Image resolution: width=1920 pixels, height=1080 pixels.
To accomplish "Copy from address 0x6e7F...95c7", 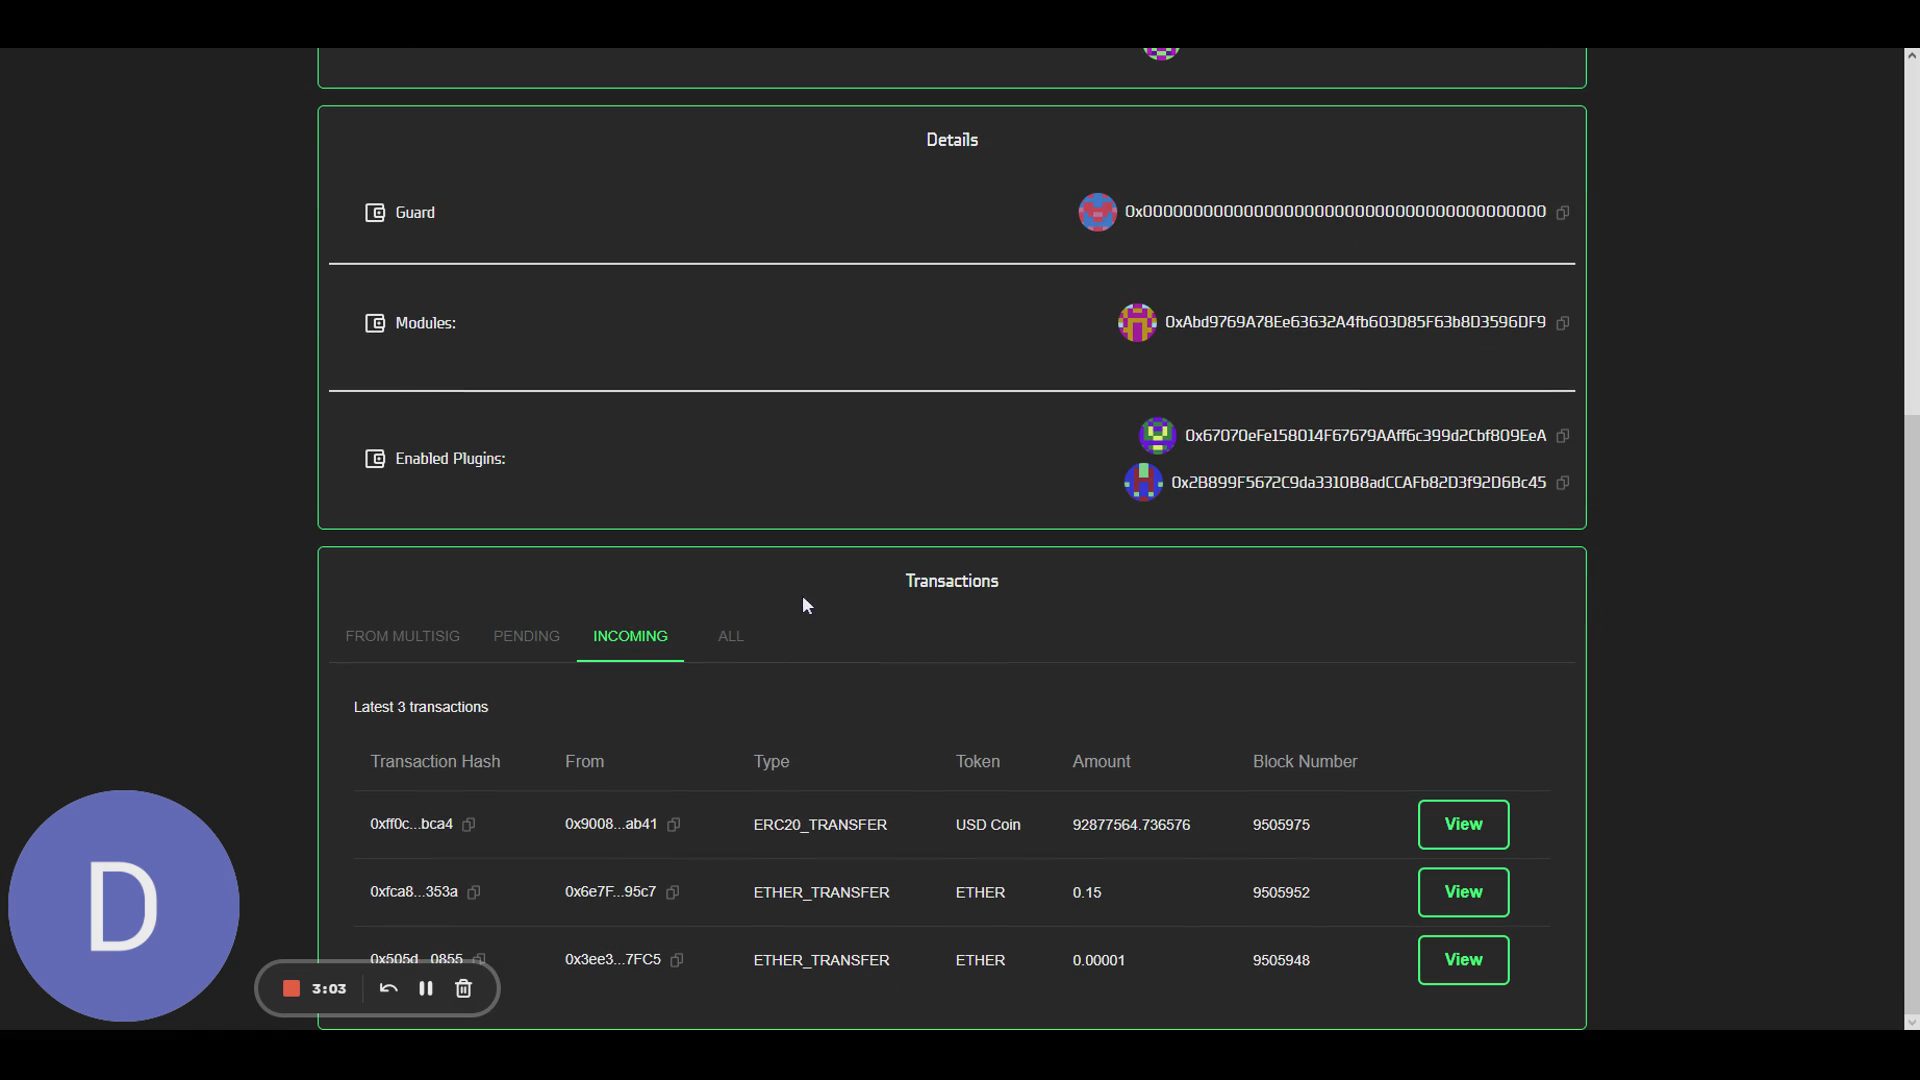I will point(673,892).
